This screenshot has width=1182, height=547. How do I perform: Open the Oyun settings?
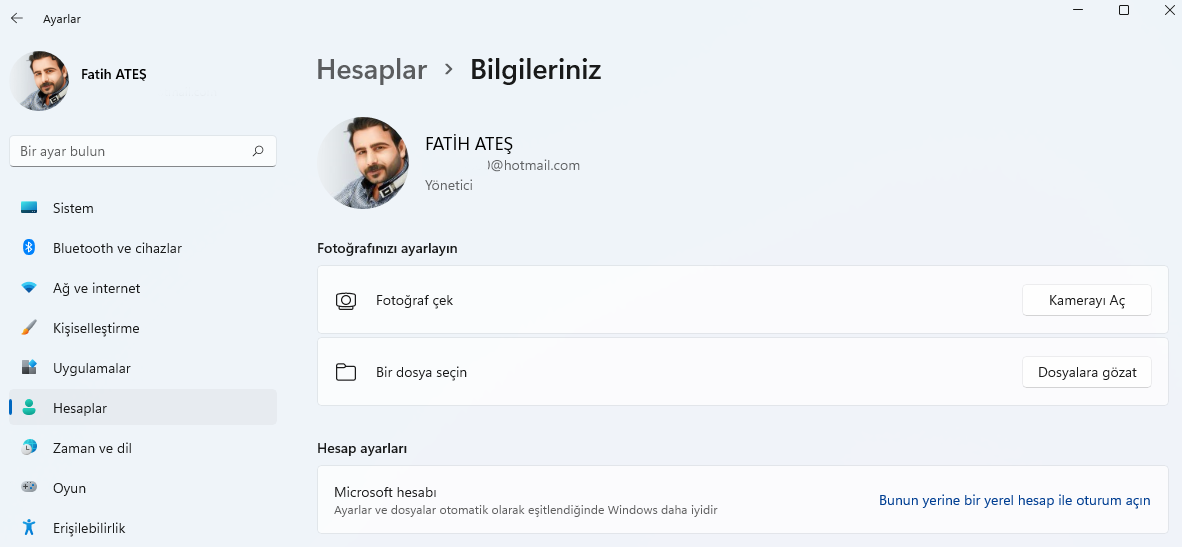coord(142,487)
